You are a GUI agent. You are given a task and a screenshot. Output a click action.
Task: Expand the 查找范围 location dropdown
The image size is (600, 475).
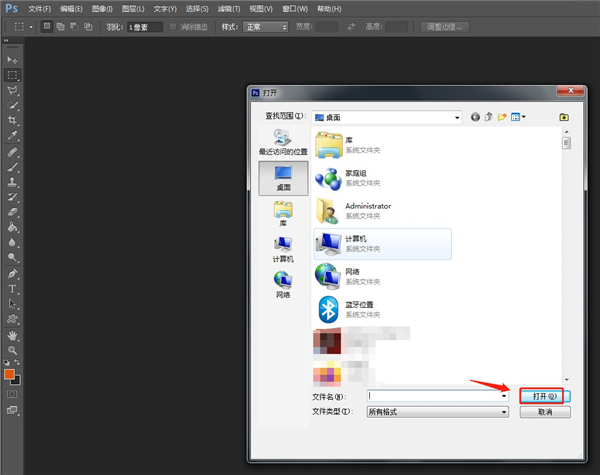(455, 117)
